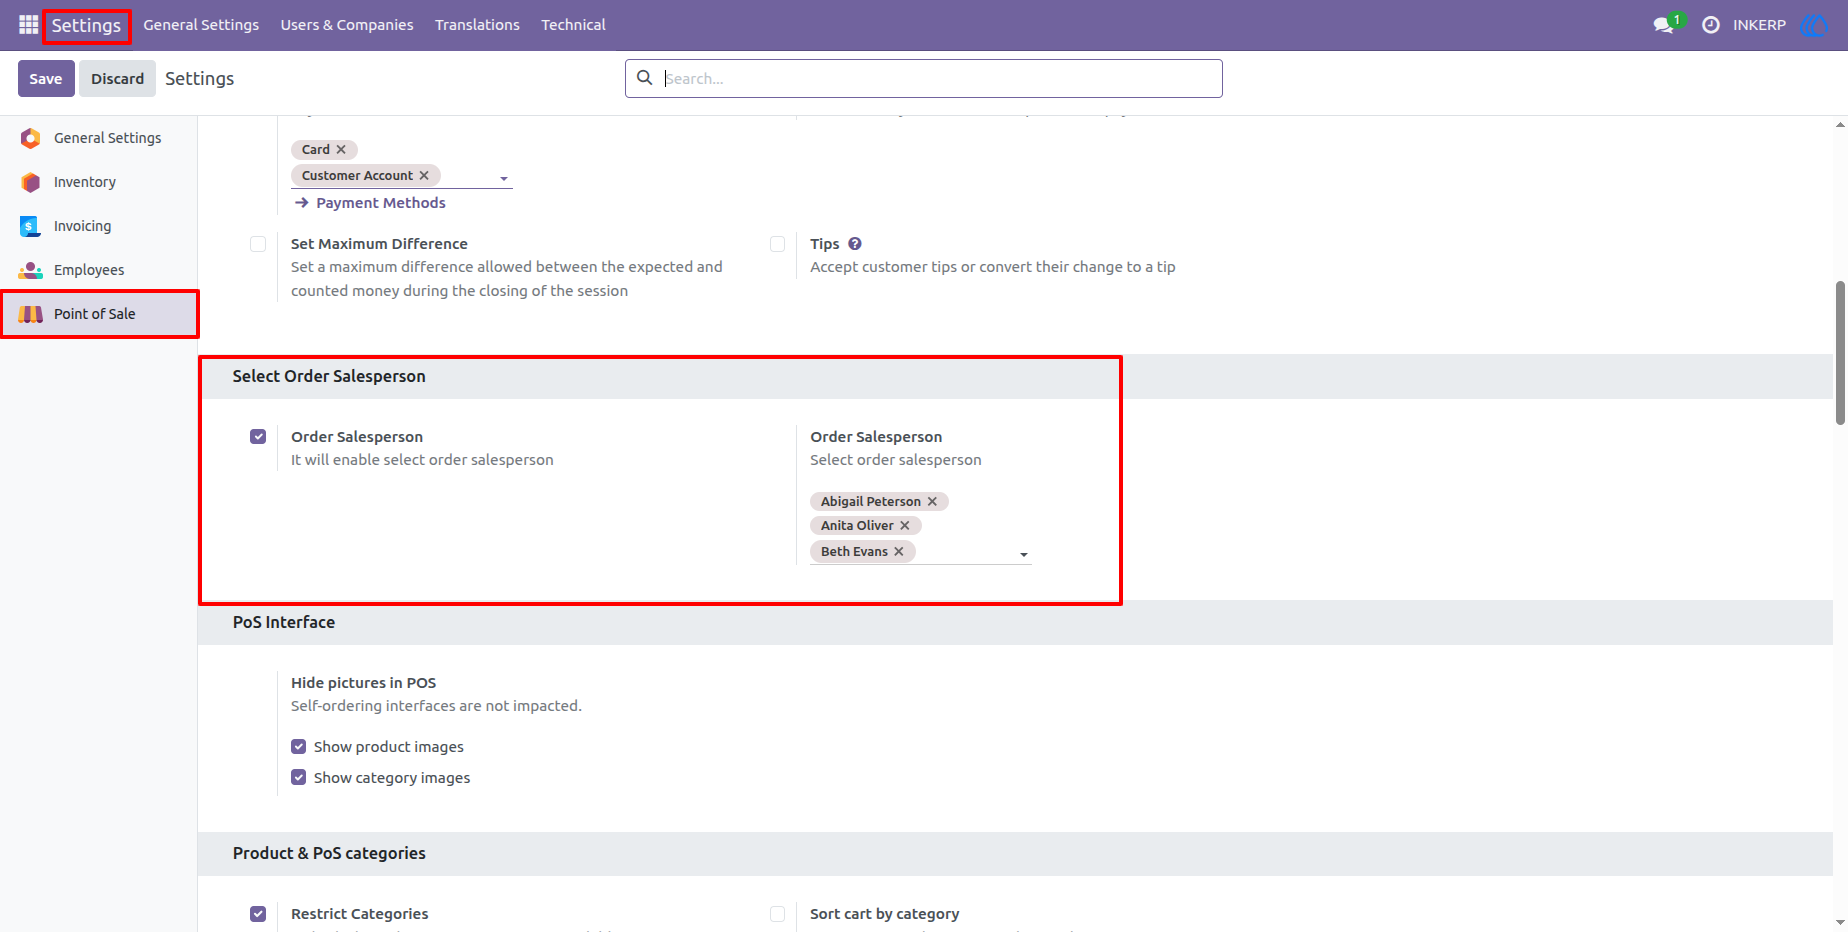Click the Tips help question mark icon
This screenshot has width=1848, height=932.
(855, 243)
